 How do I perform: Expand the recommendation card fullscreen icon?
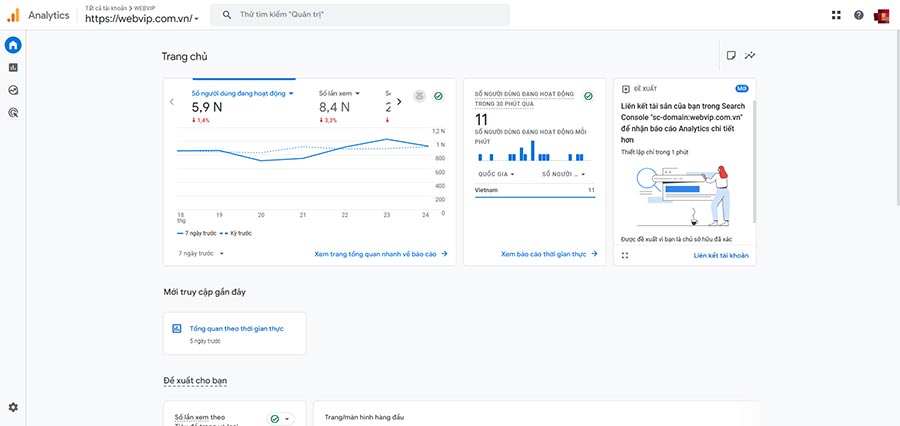pos(625,255)
